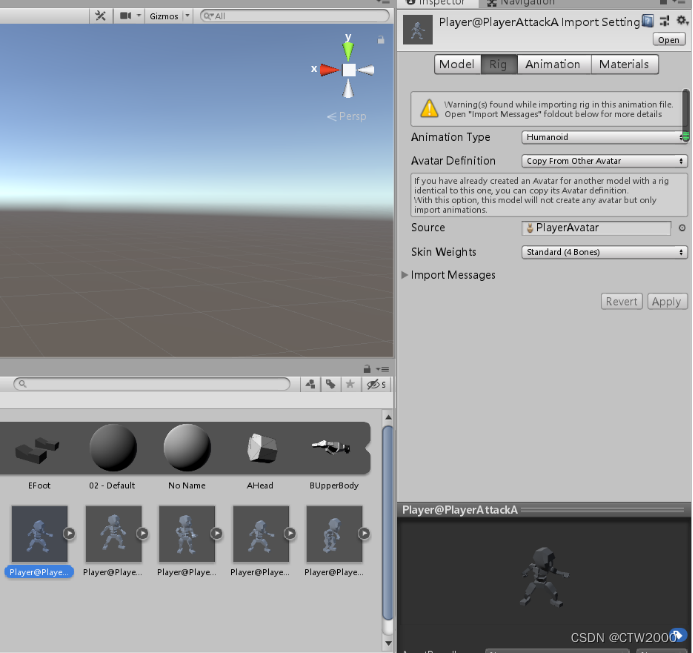Click the Project panel vertical scrollbar thumb
Screen dimensions: 693x653
pos(388,523)
